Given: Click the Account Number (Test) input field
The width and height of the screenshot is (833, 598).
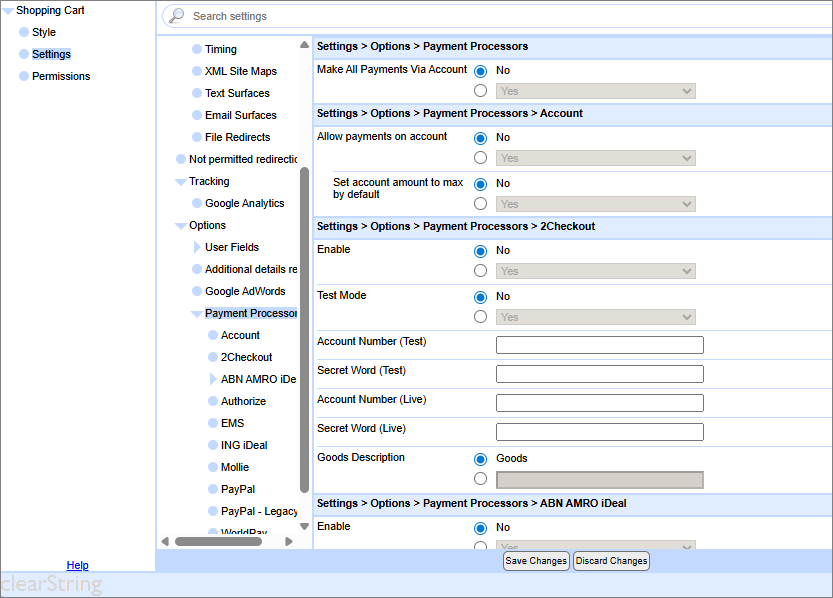Looking at the screenshot, I should [599, 345].
